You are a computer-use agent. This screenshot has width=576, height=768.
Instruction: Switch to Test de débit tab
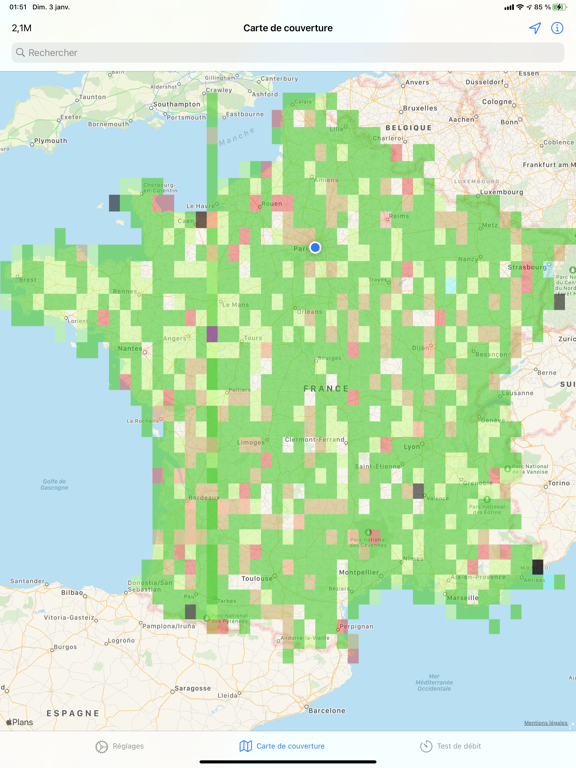[450, 746]
